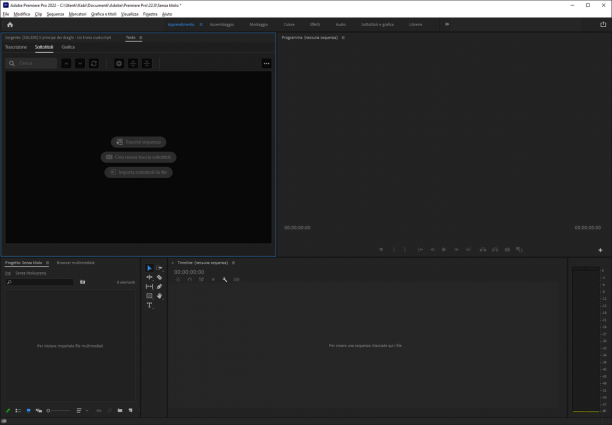Switch to the Trascrizione tab

16,47
